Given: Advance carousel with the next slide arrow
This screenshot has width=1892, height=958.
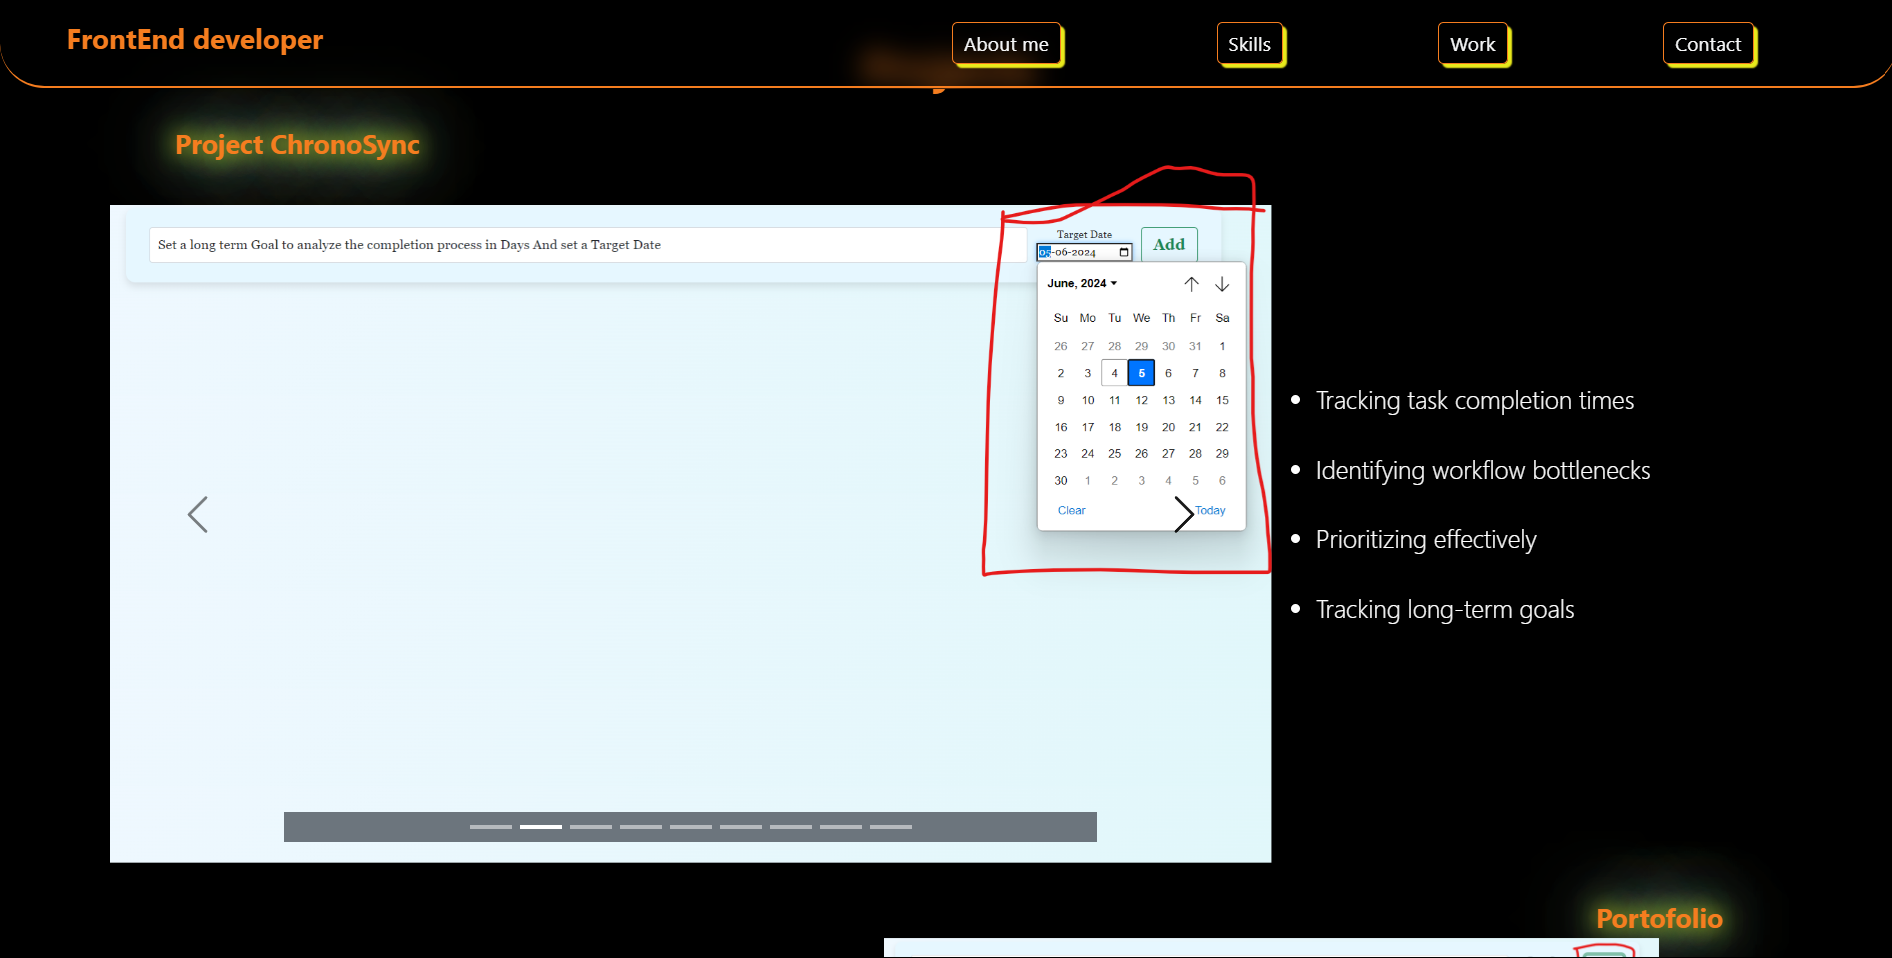Looking at the screenshot, I should tap(1184, 515).
